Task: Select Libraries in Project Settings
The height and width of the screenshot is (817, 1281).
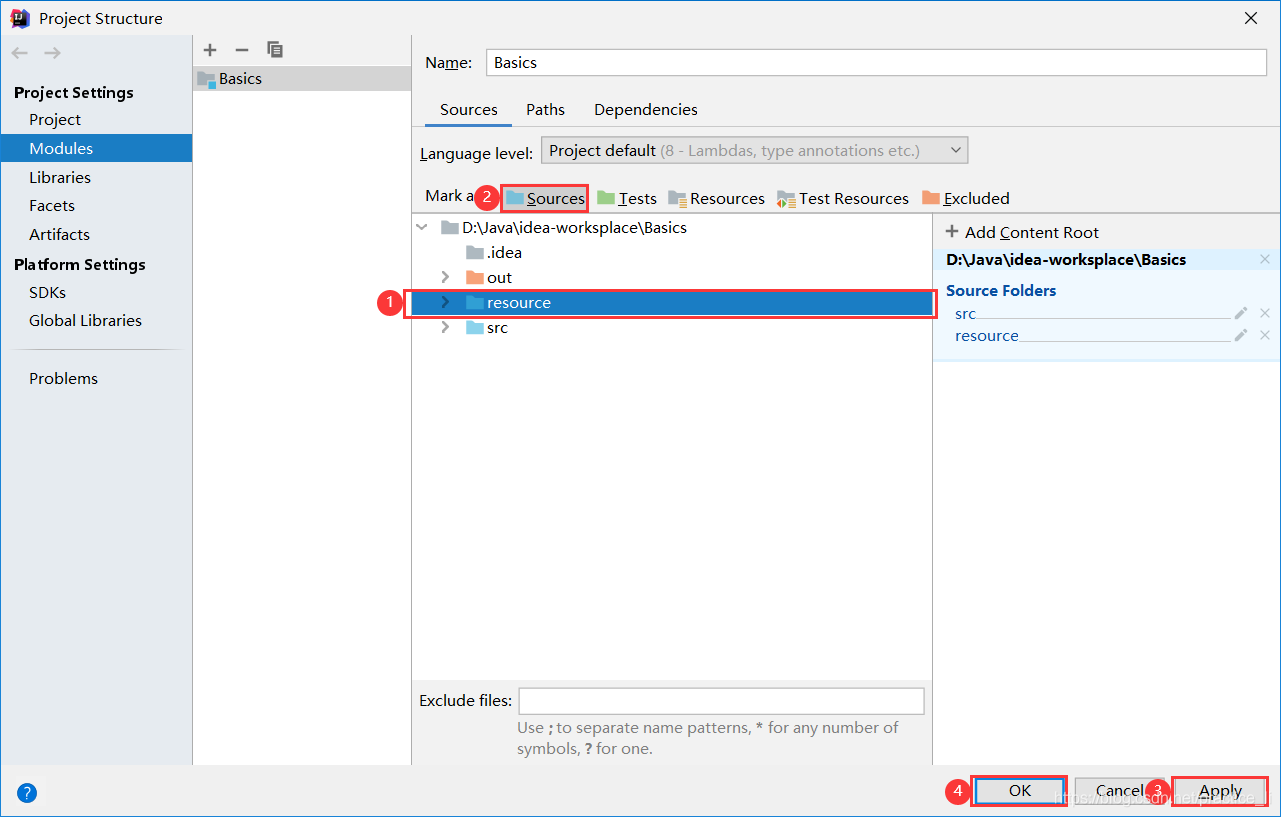Action: click(x=60, y=177)
